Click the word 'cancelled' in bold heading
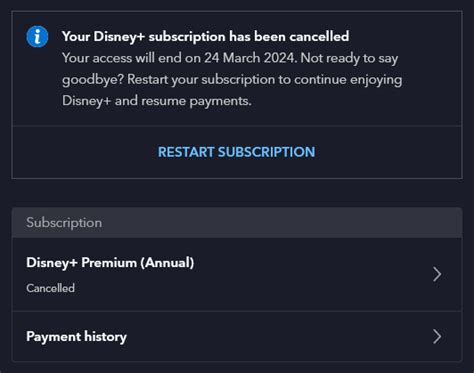Screen dimensions: 474x373 click(x=319, y=36)
